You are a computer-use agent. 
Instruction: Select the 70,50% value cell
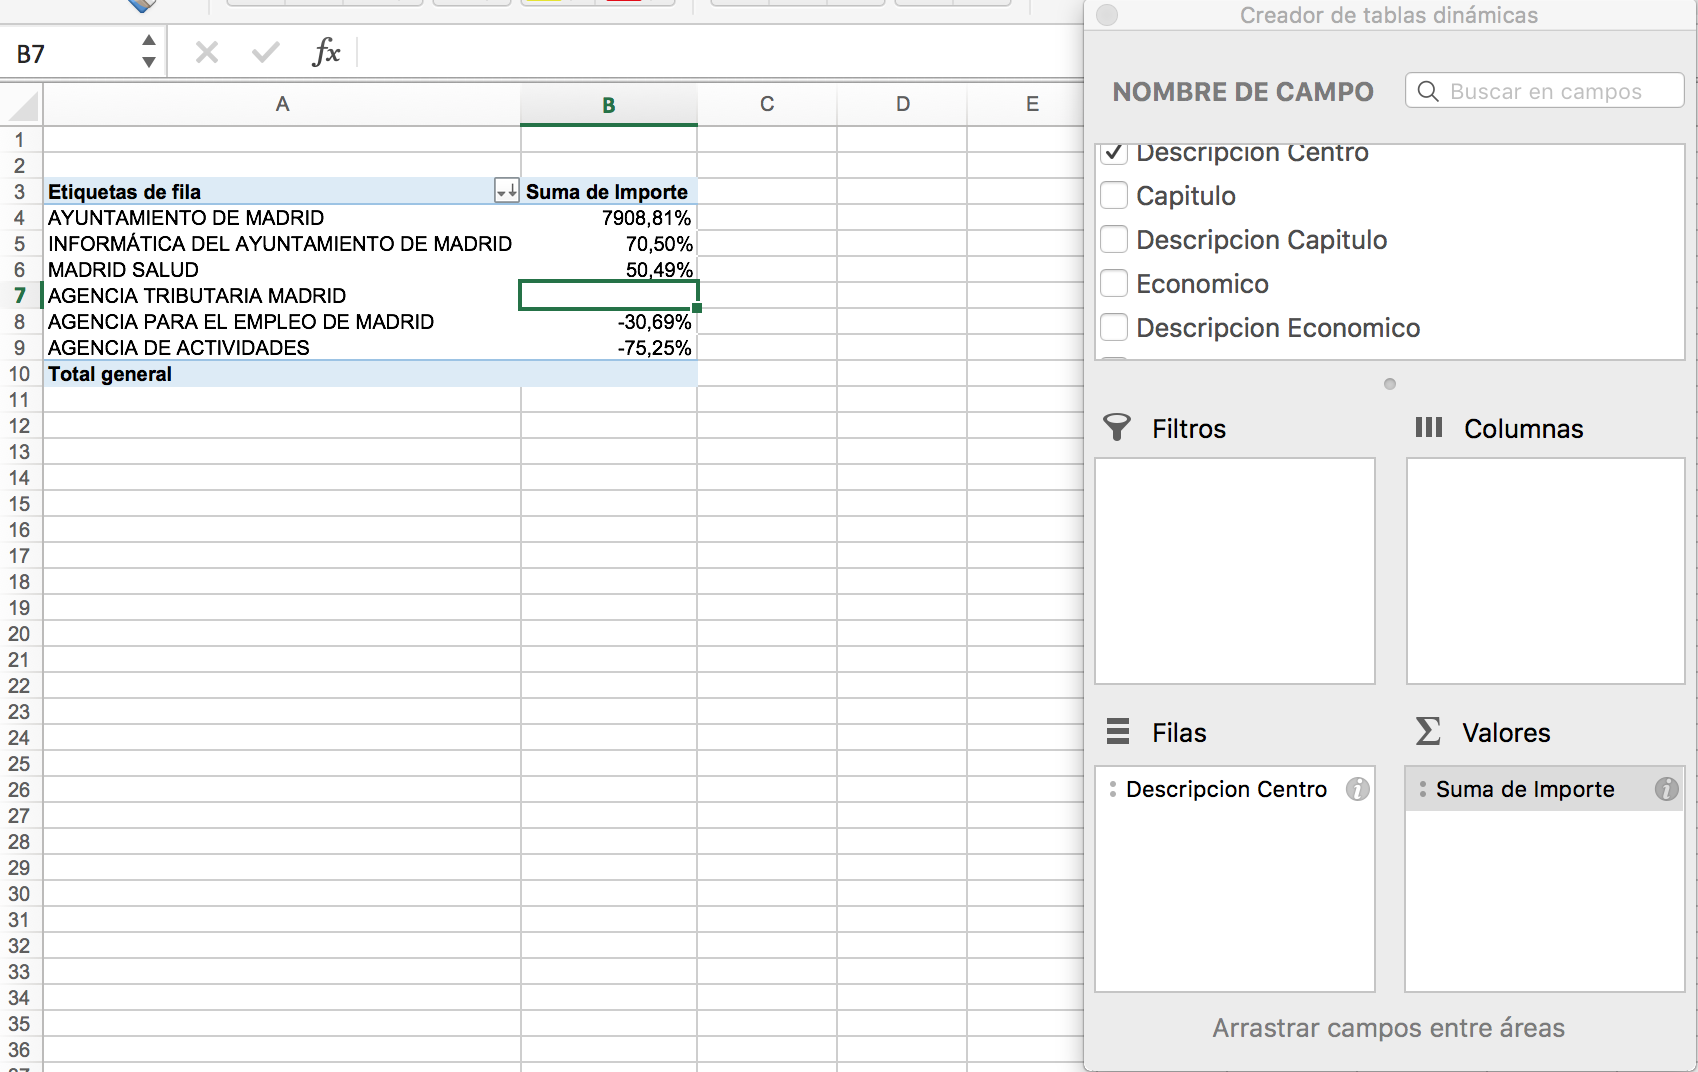(608, 244)
